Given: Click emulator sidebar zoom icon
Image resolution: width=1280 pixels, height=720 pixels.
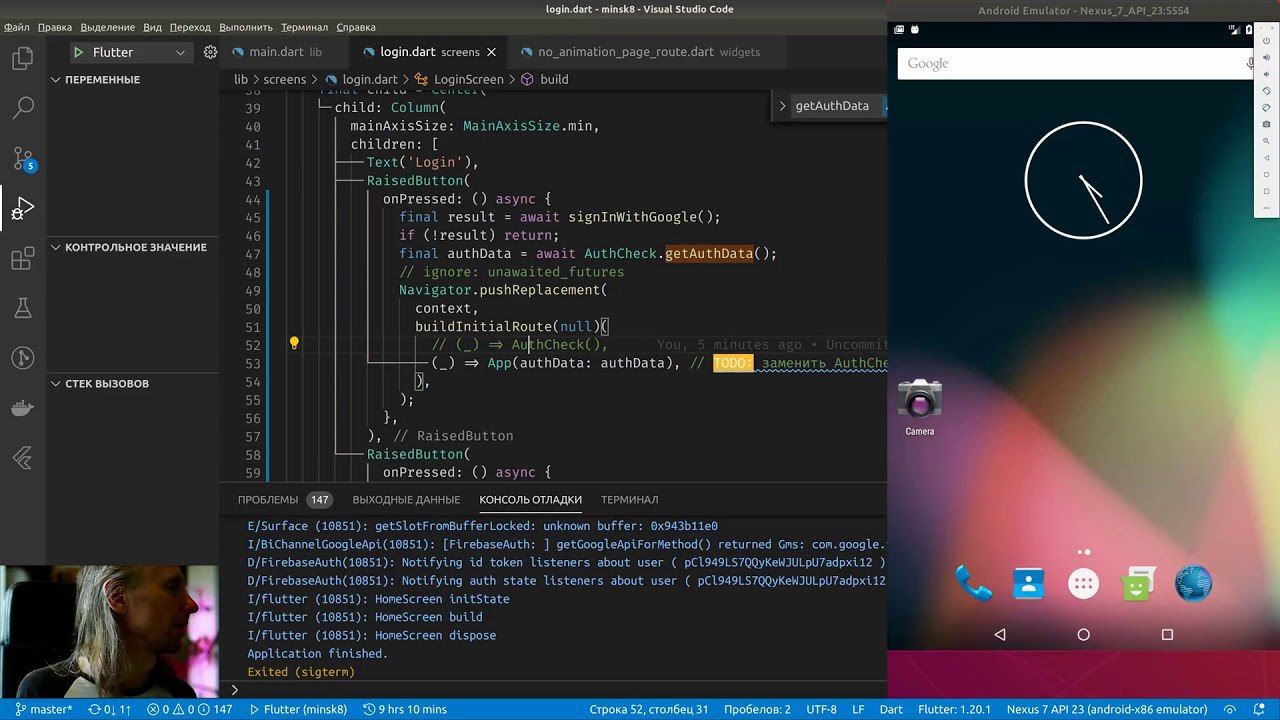Looking at the screenshot, I should tap(1266, 141).
